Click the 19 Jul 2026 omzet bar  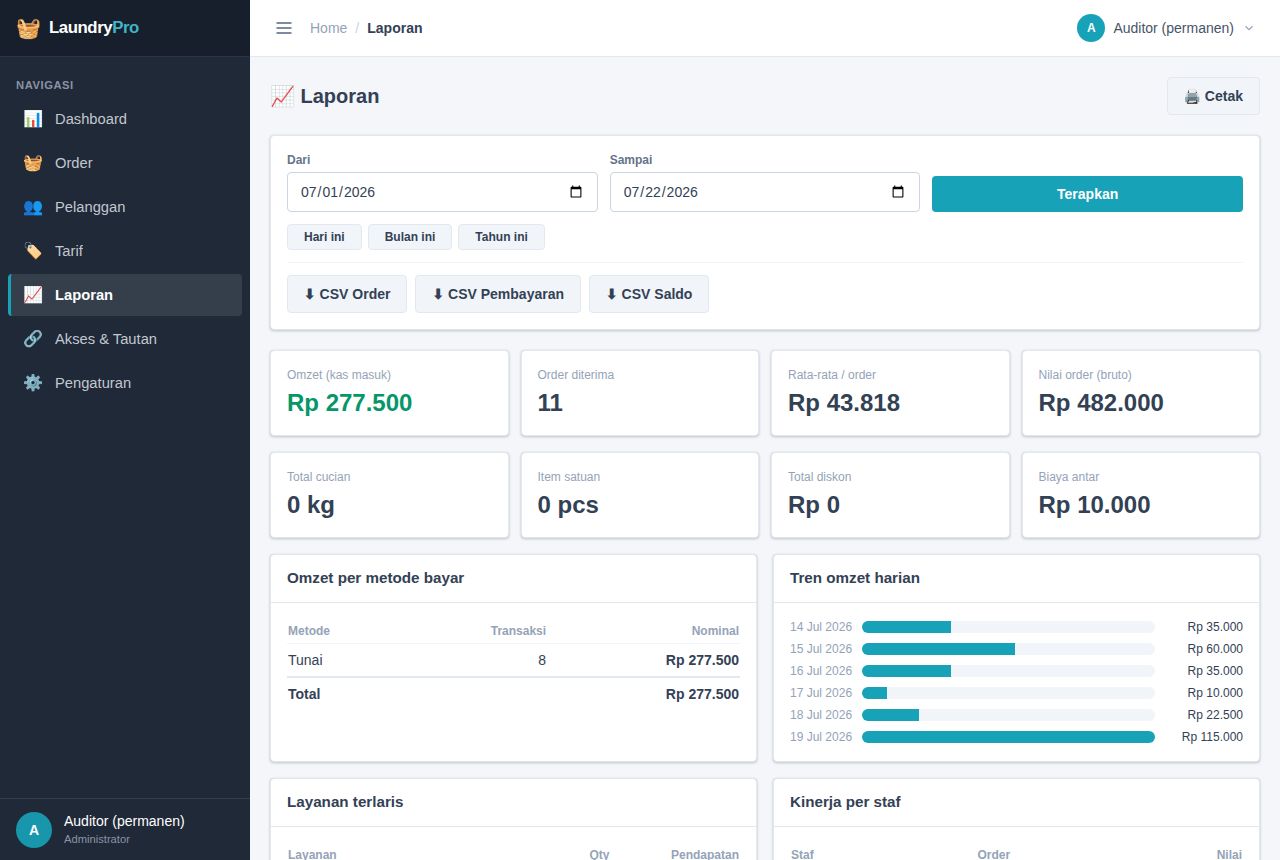pos(1008,737)
